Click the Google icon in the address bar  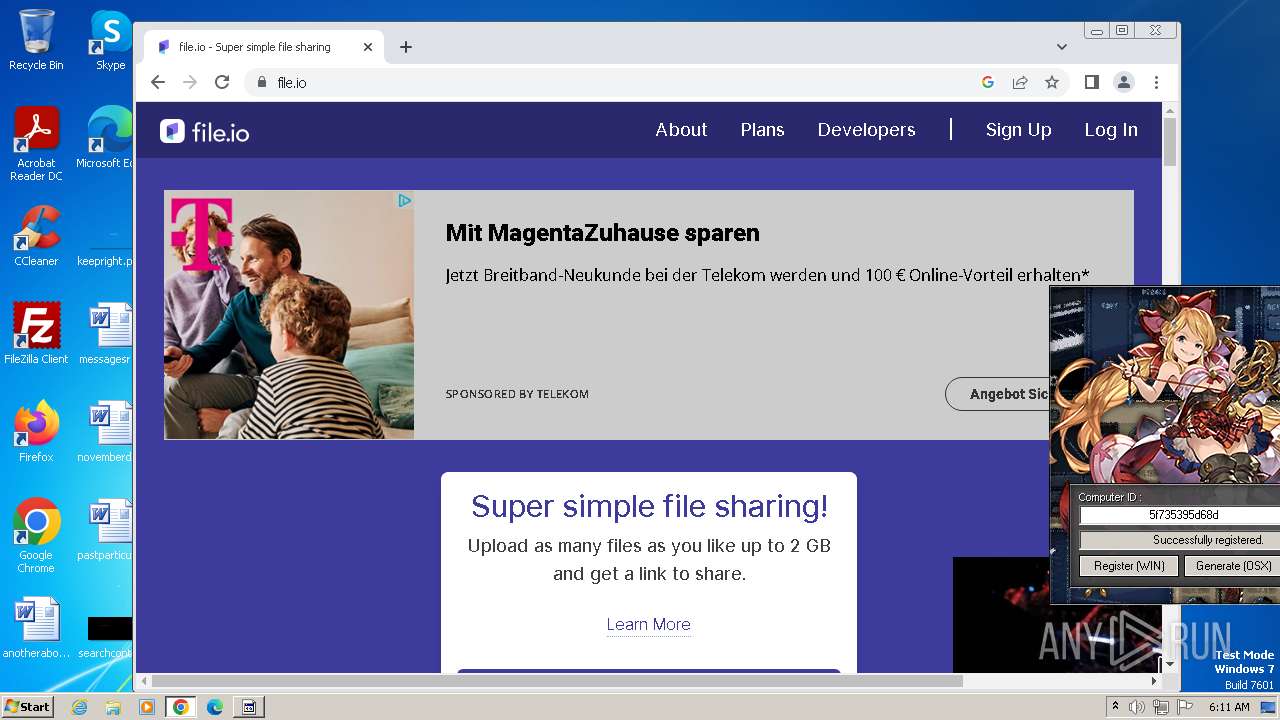click(x=988, y=82)
